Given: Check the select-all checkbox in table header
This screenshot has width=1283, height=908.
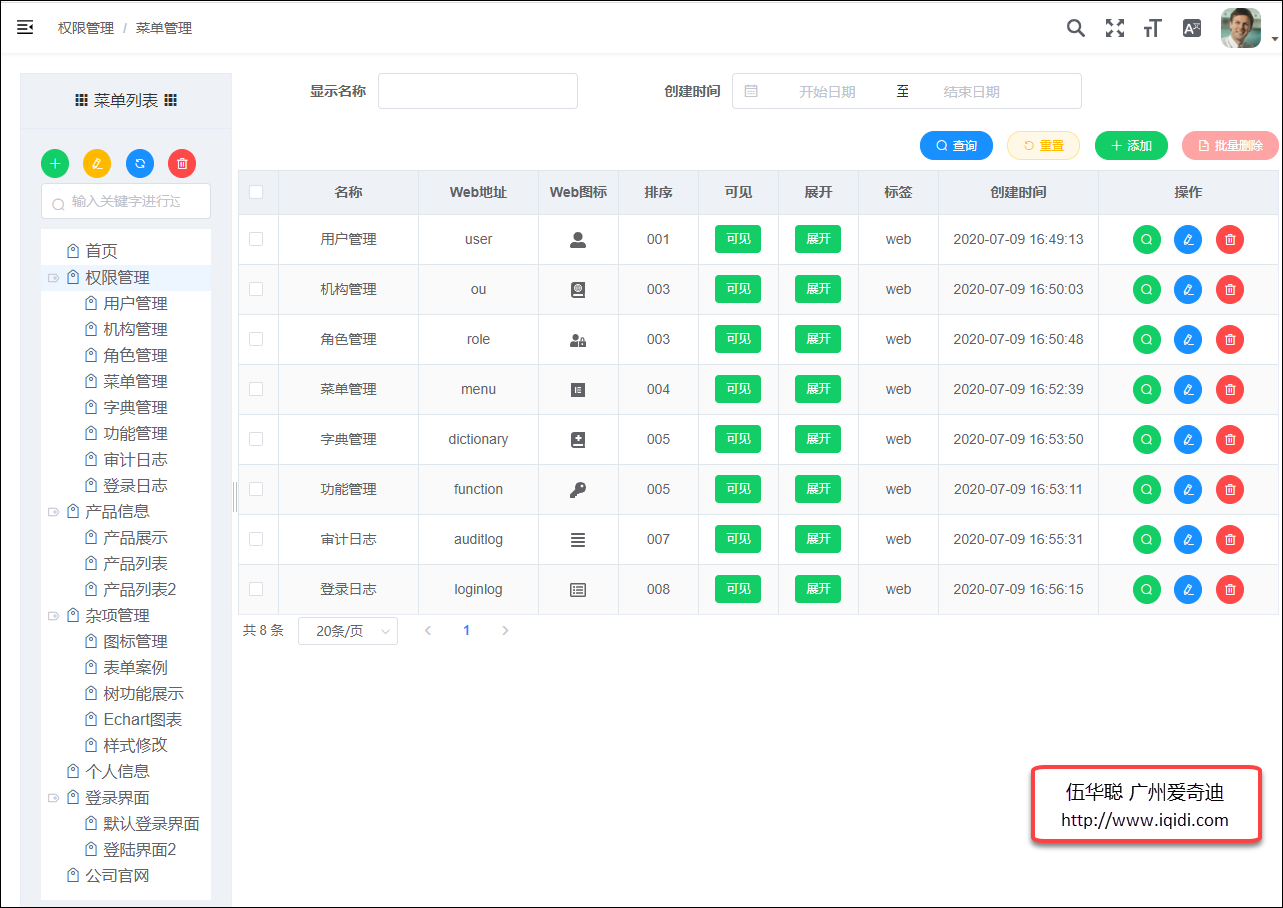Looking at the screenshot, I should pyautogui.click(x=256, y=192).
